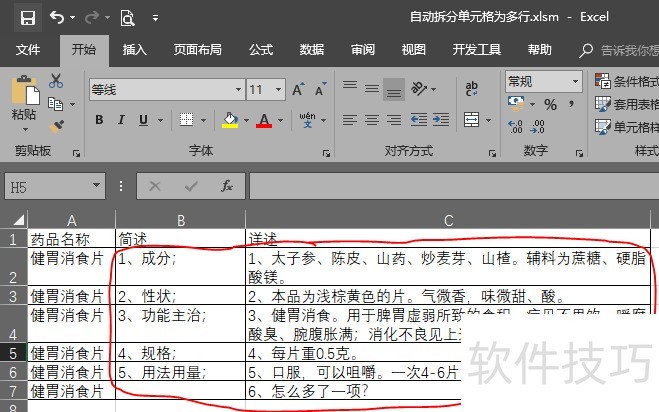Open Clipboard pane launcher in 剪贴板 group
This screenshot has height=412, width=659.
click(x=76, y=153)
